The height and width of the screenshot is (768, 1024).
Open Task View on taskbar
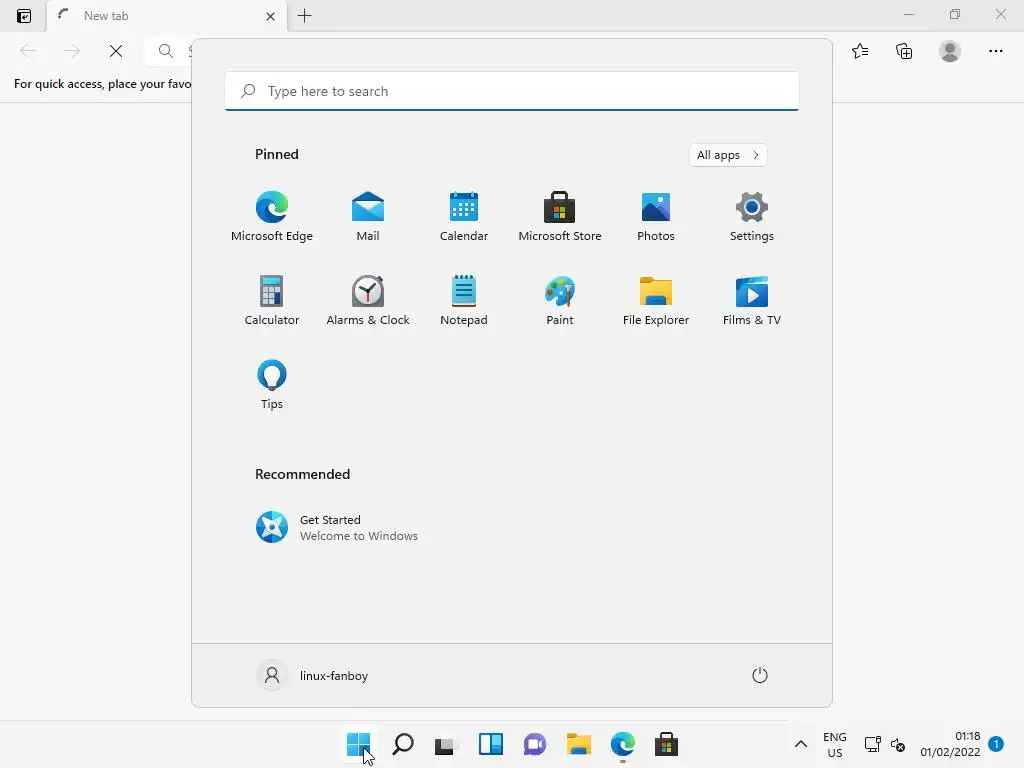[447, 744]
